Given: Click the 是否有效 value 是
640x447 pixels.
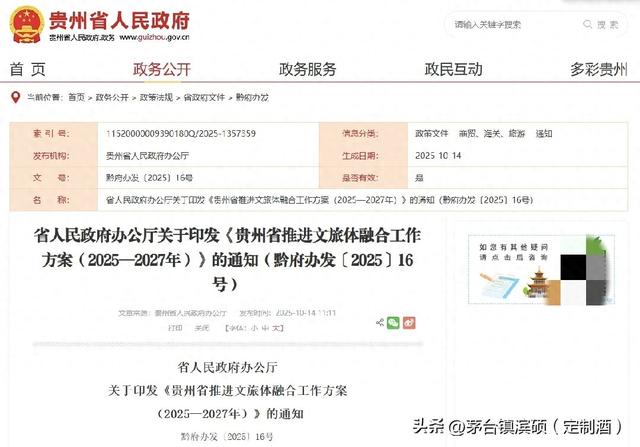Looking at the screenshot, I should pos(419,178).
